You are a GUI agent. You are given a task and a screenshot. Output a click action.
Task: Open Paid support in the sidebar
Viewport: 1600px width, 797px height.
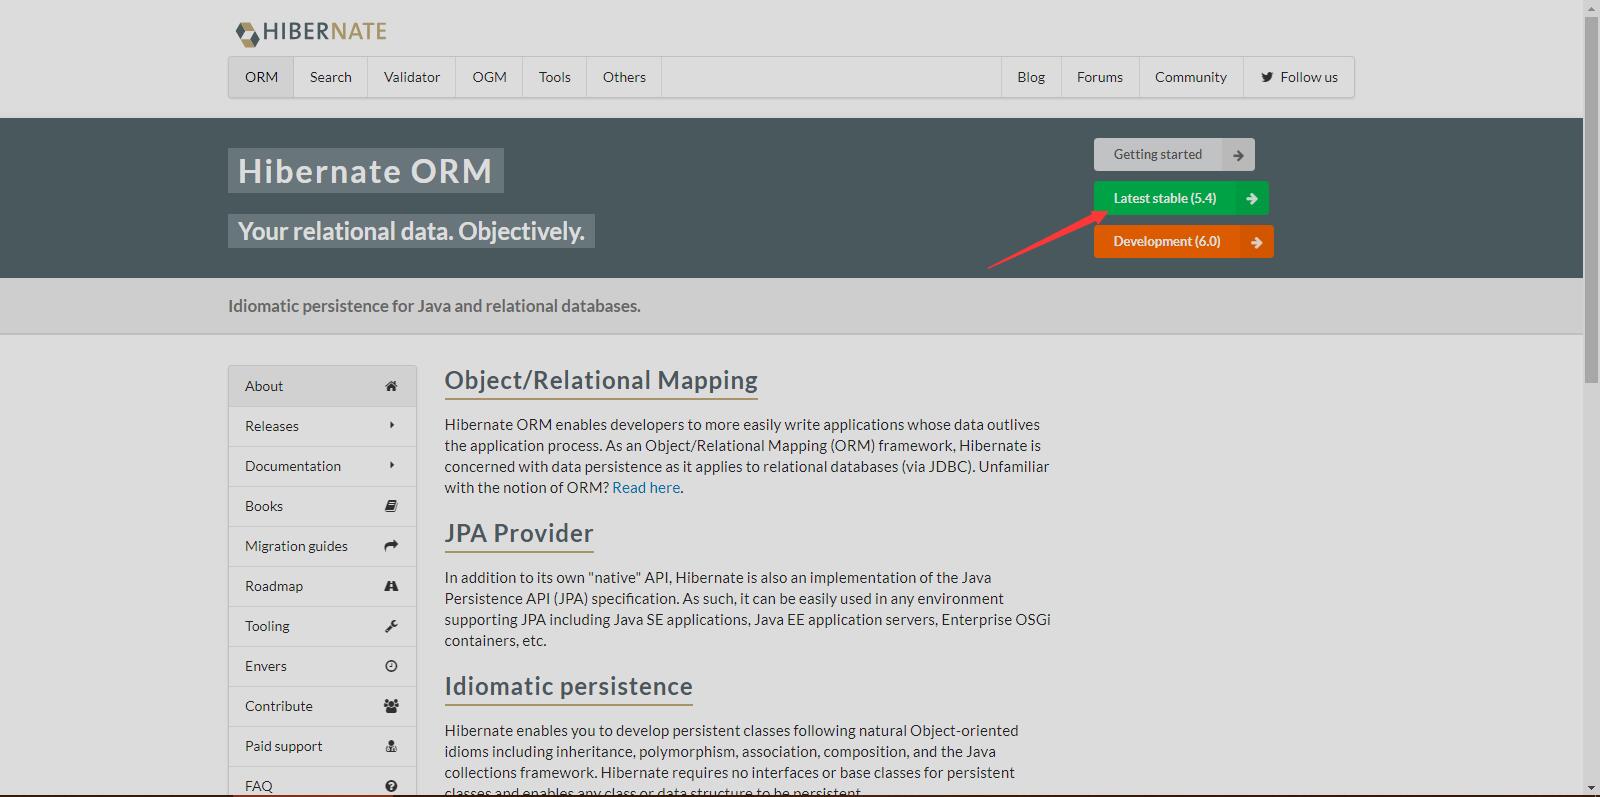(322, 746)
